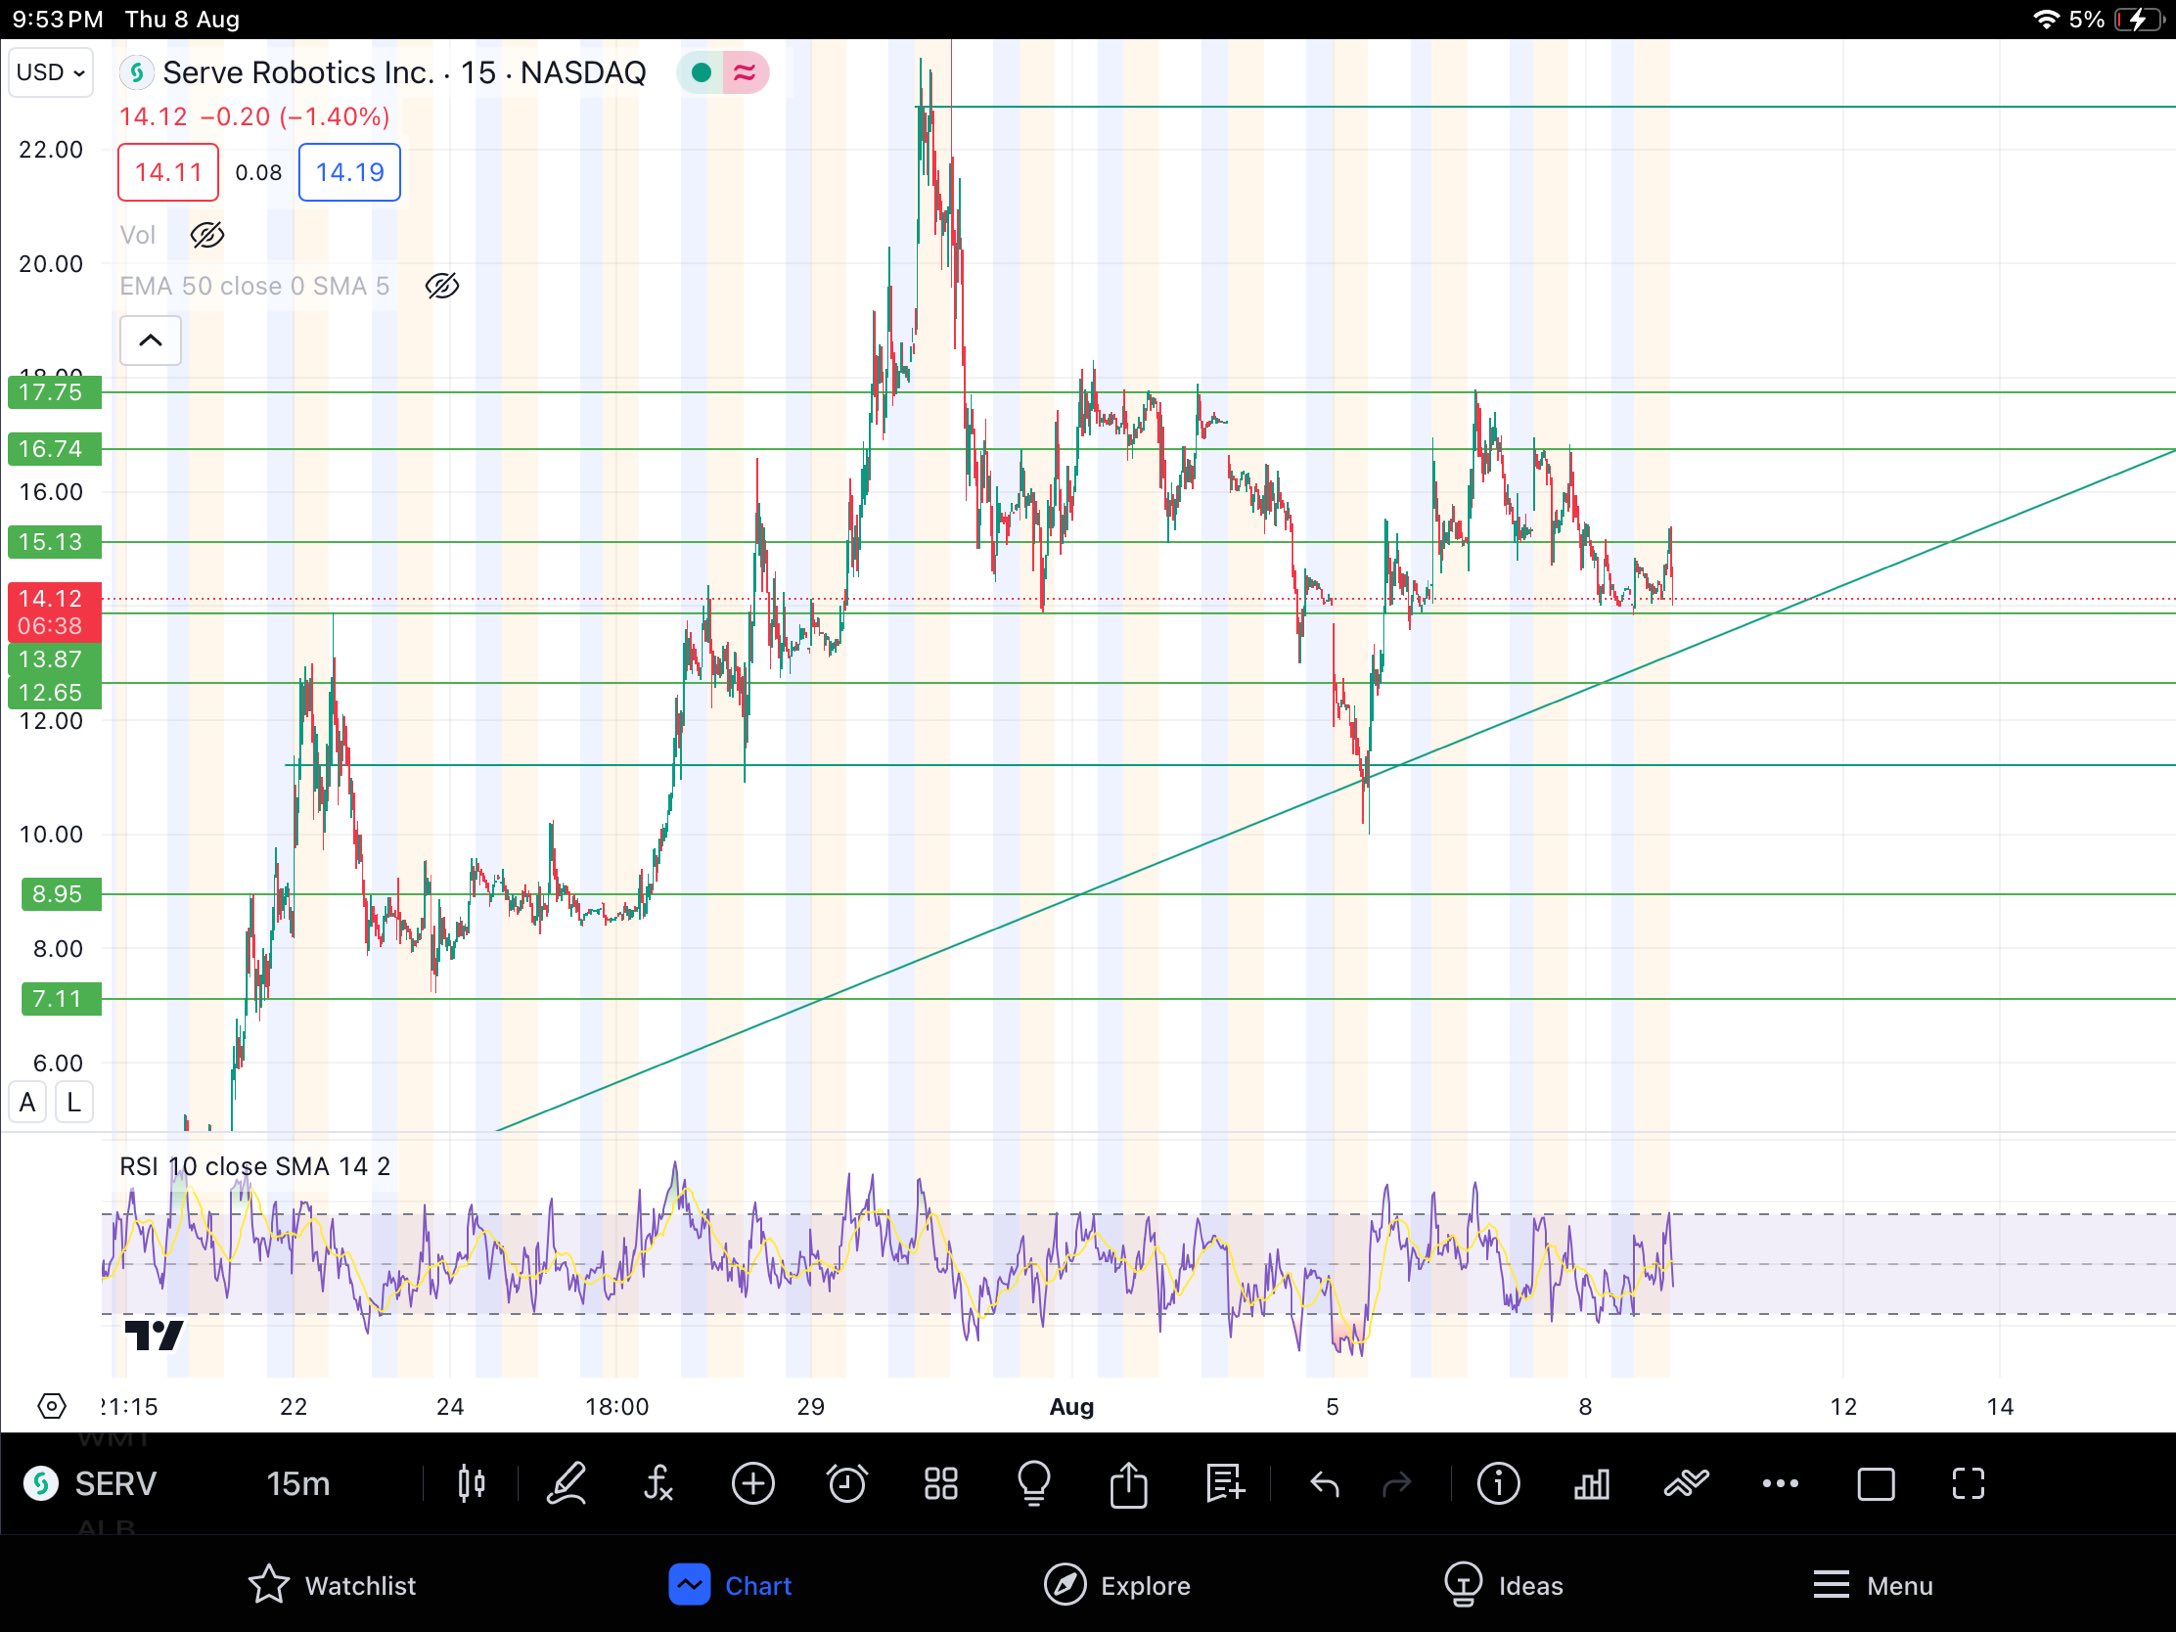Toggle Vol indicator visibility eye

click(x=207, y=235)
